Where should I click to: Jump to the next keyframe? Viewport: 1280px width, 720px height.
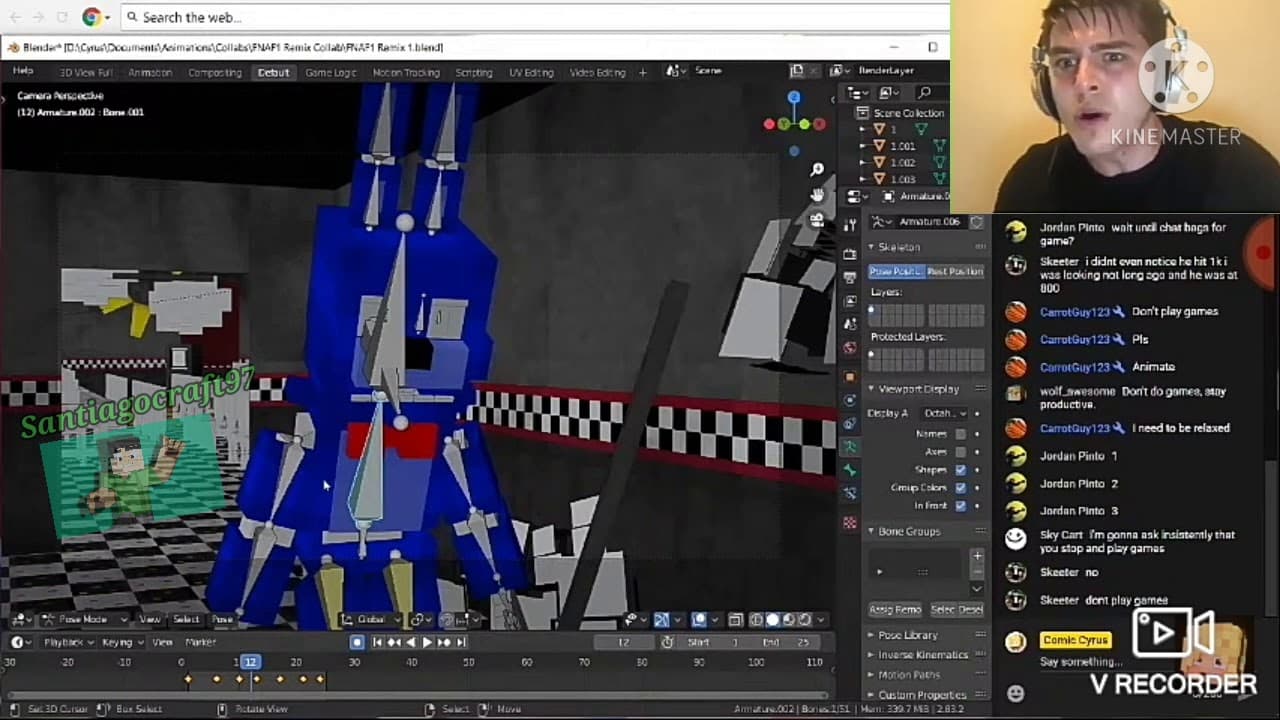[x=444, y=642]
